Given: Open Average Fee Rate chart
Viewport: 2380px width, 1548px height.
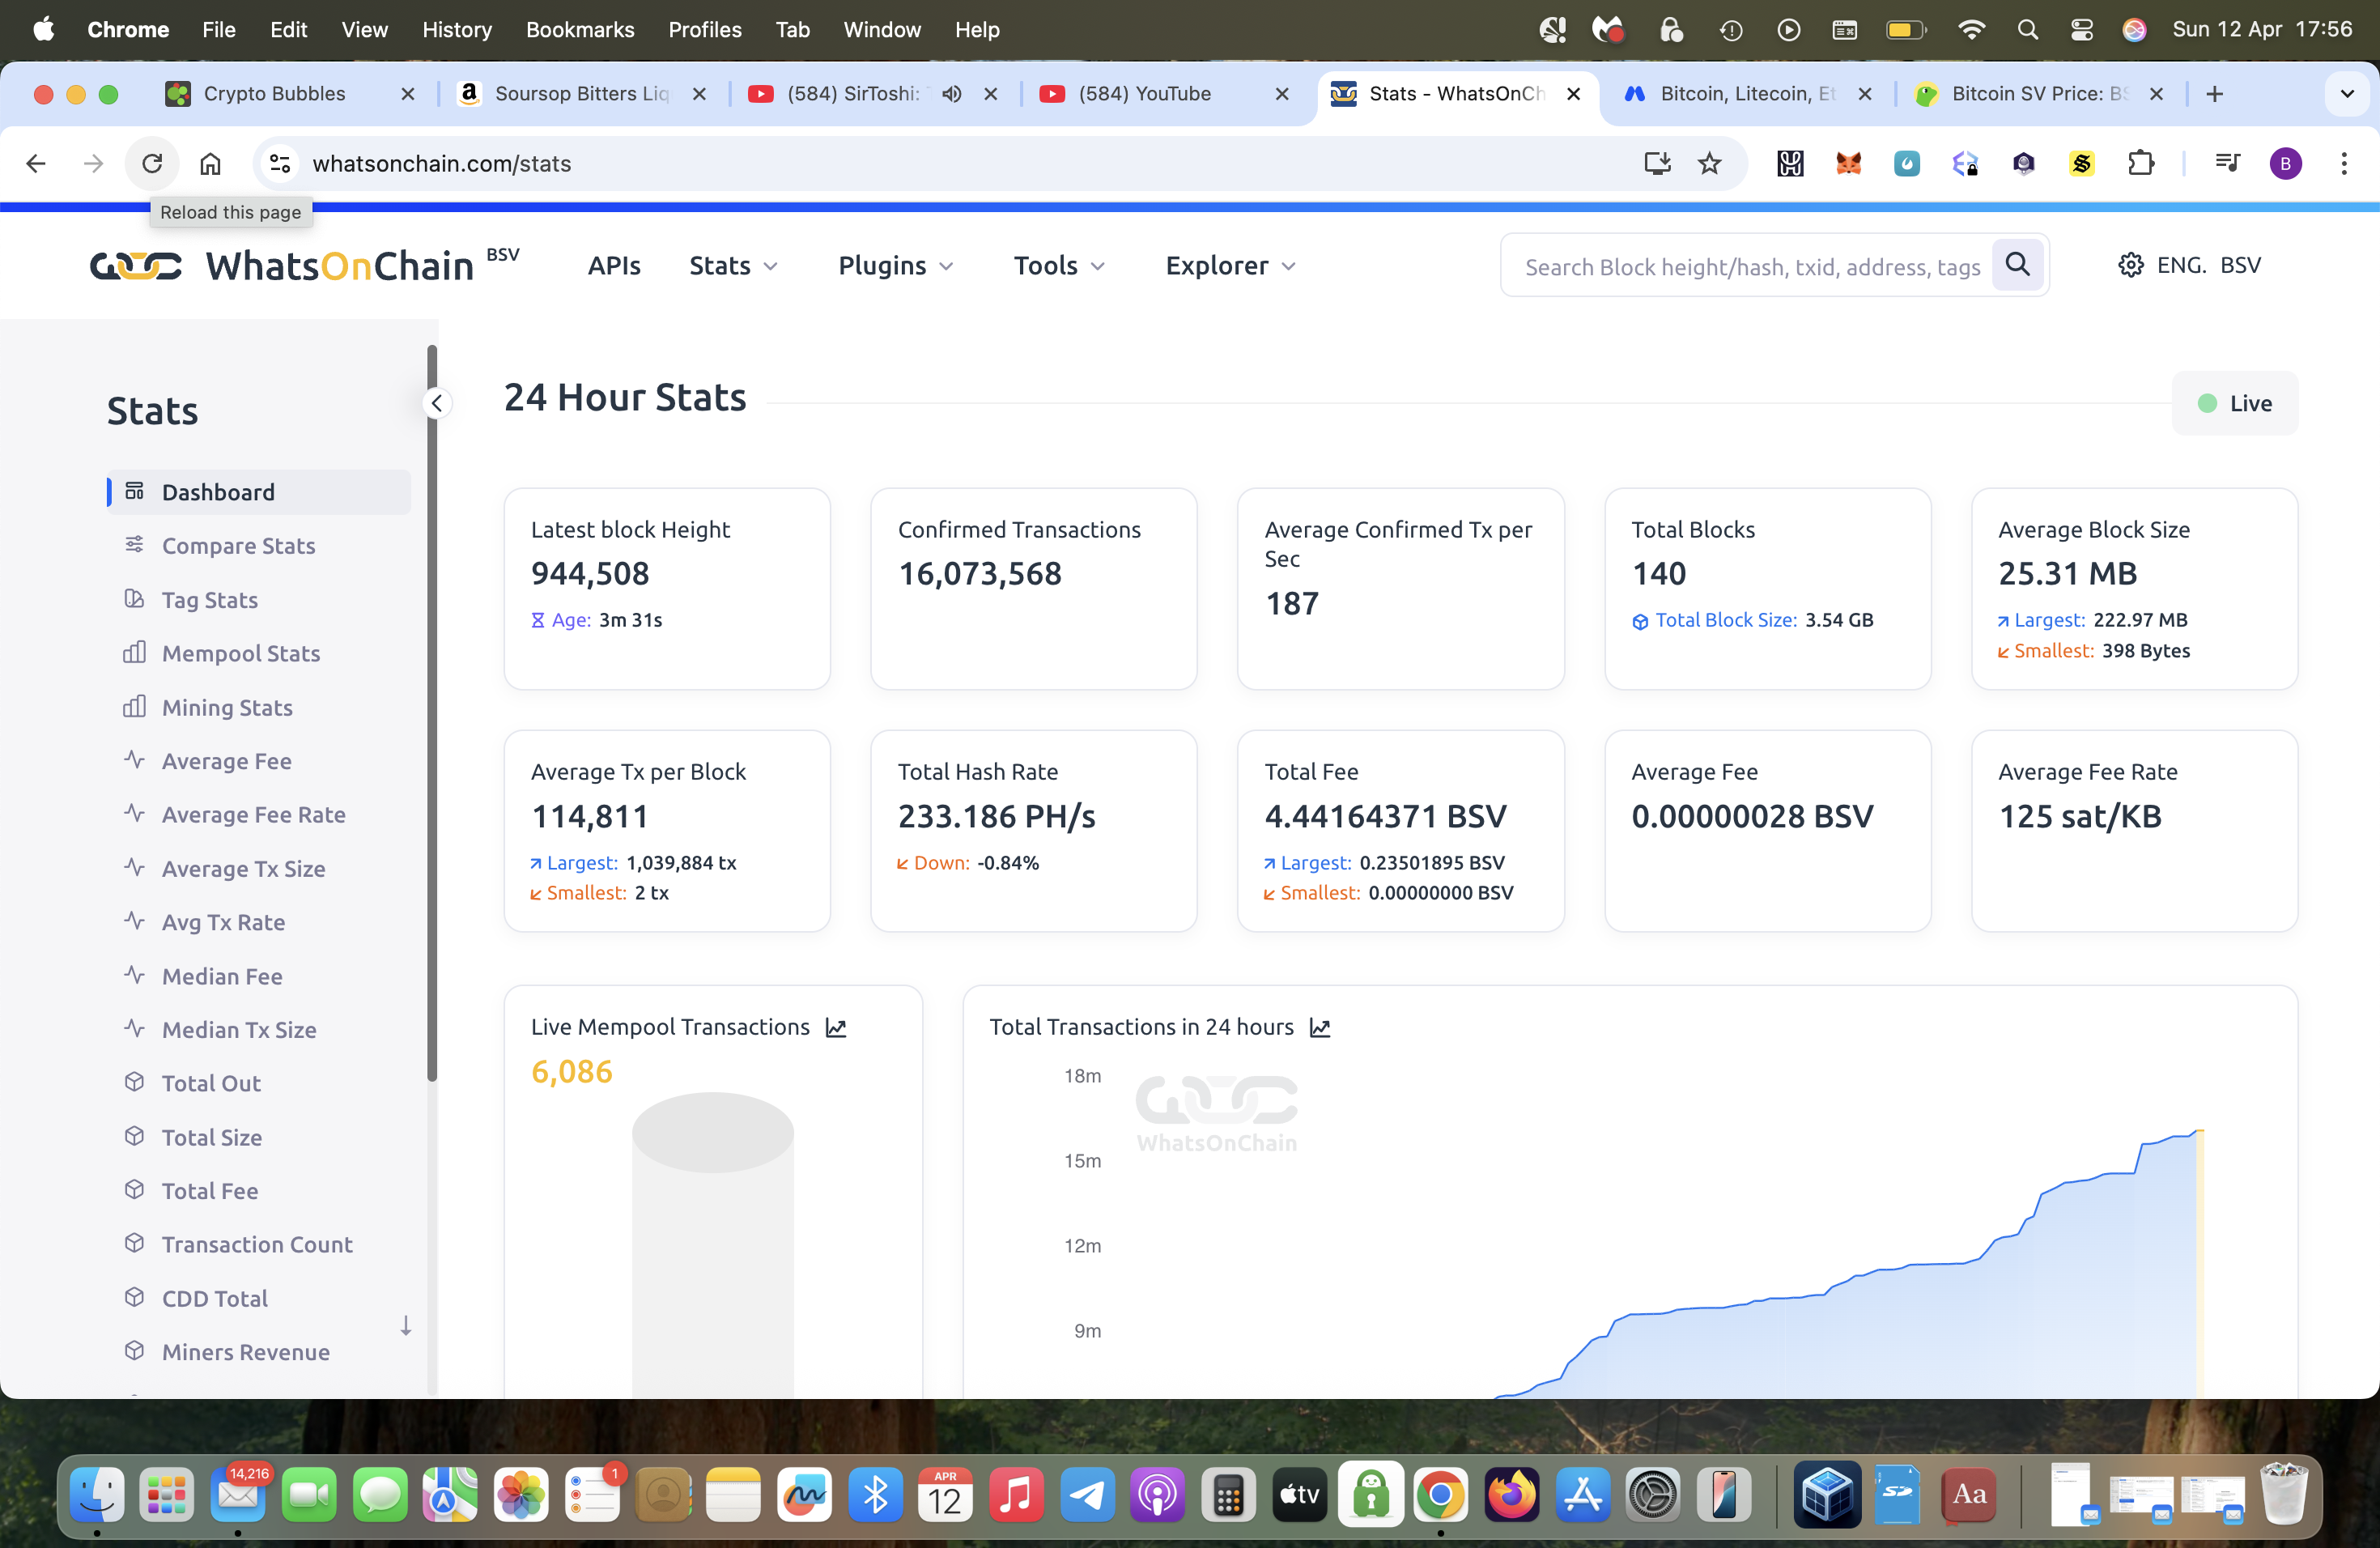Looking at the screenshot, I should 253,815.
